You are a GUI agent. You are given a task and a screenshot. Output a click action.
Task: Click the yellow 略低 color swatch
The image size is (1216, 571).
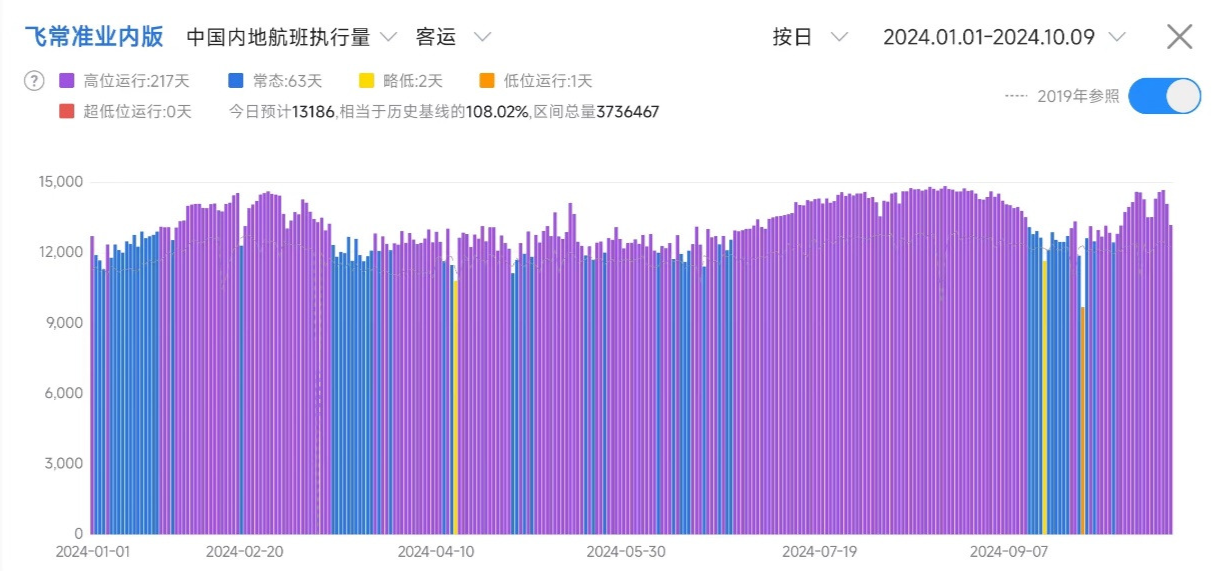tap(366, 81)
